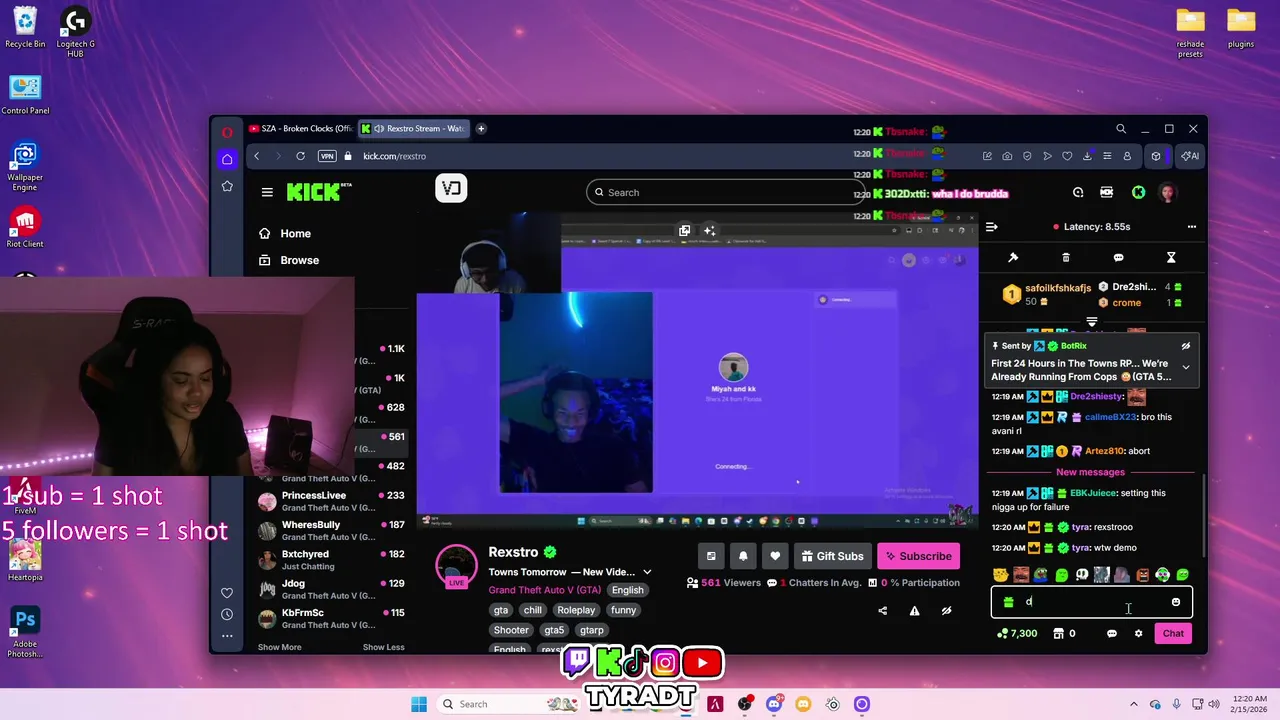Open picture-in-picture icon on the stream video
1280x720 pixels.
(685, 230)
